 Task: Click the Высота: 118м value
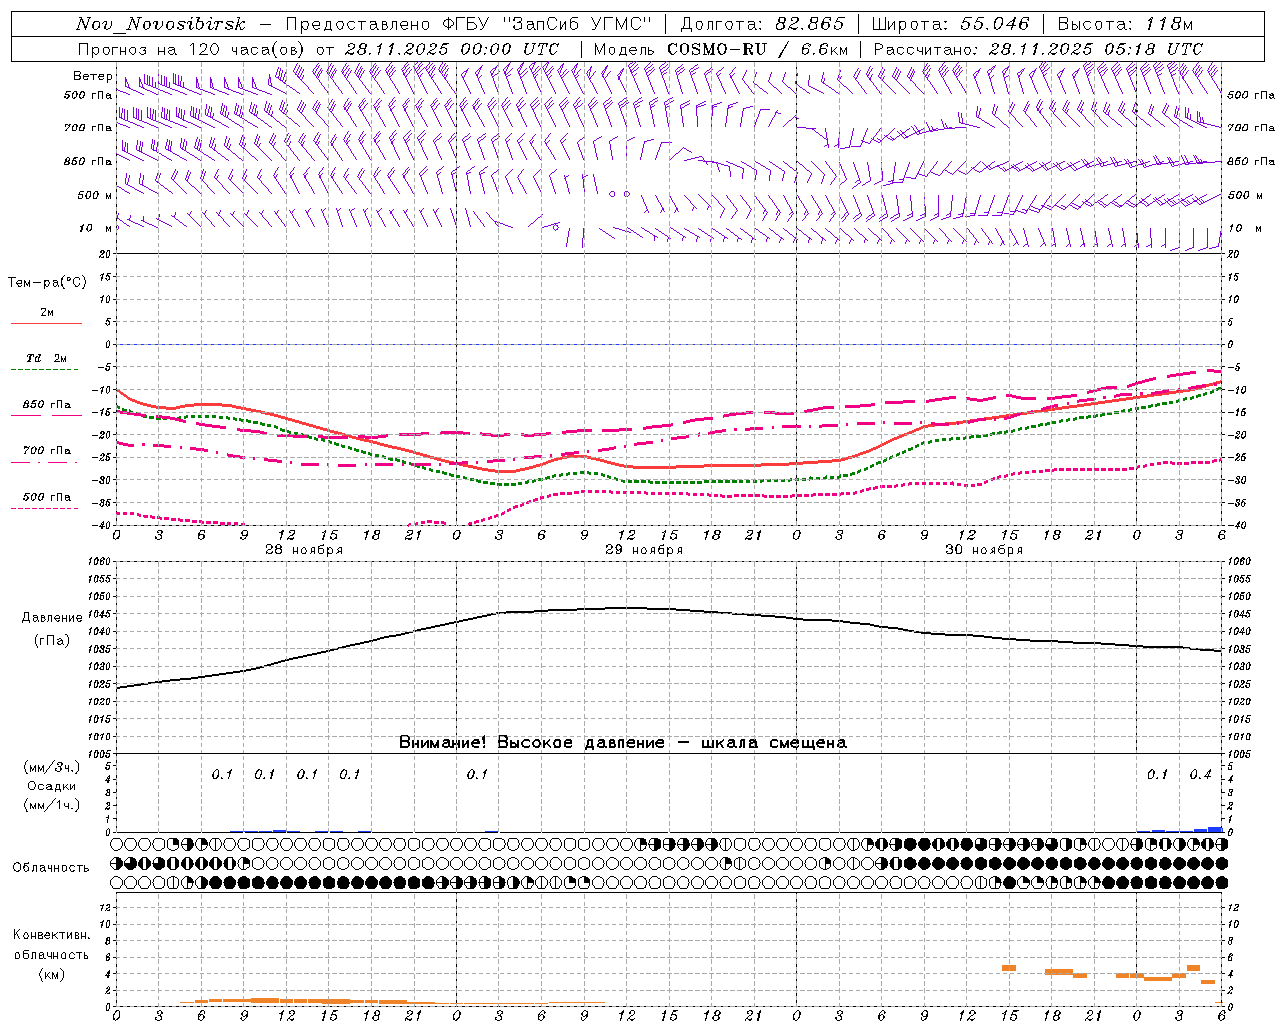1126,24
